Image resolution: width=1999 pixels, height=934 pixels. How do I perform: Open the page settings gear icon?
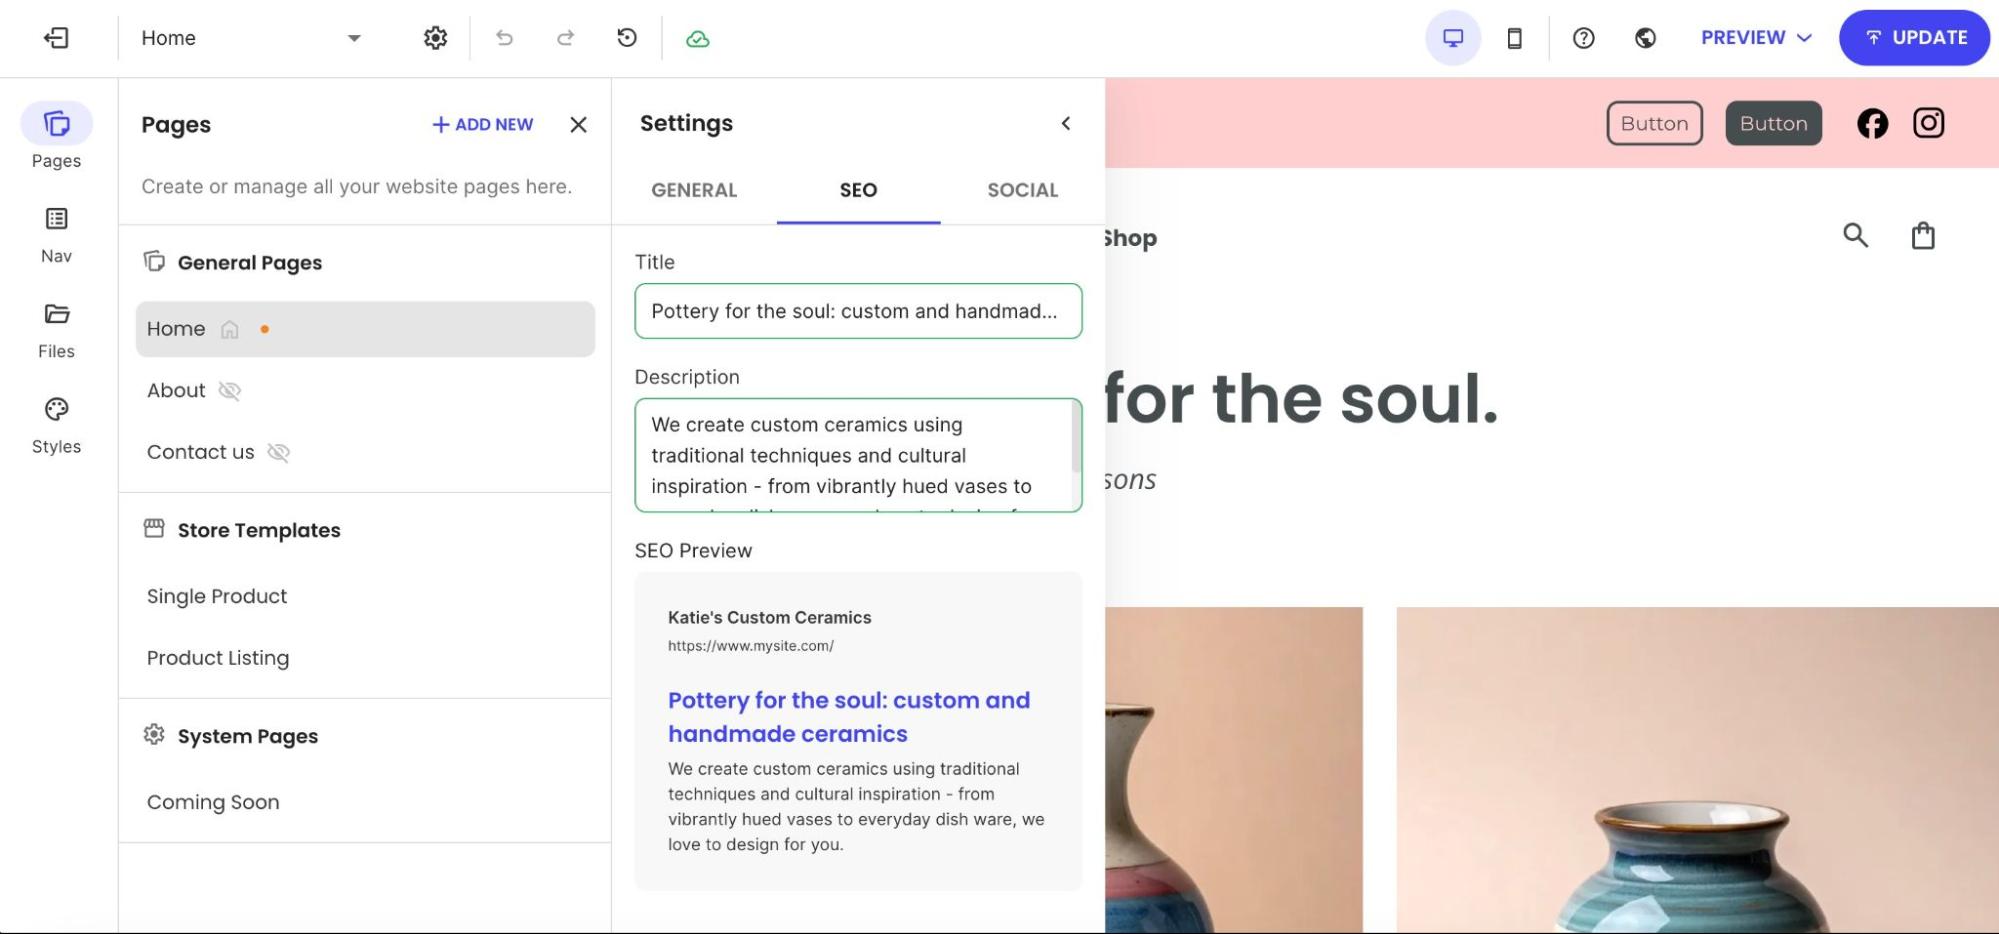tap(435, 38)
